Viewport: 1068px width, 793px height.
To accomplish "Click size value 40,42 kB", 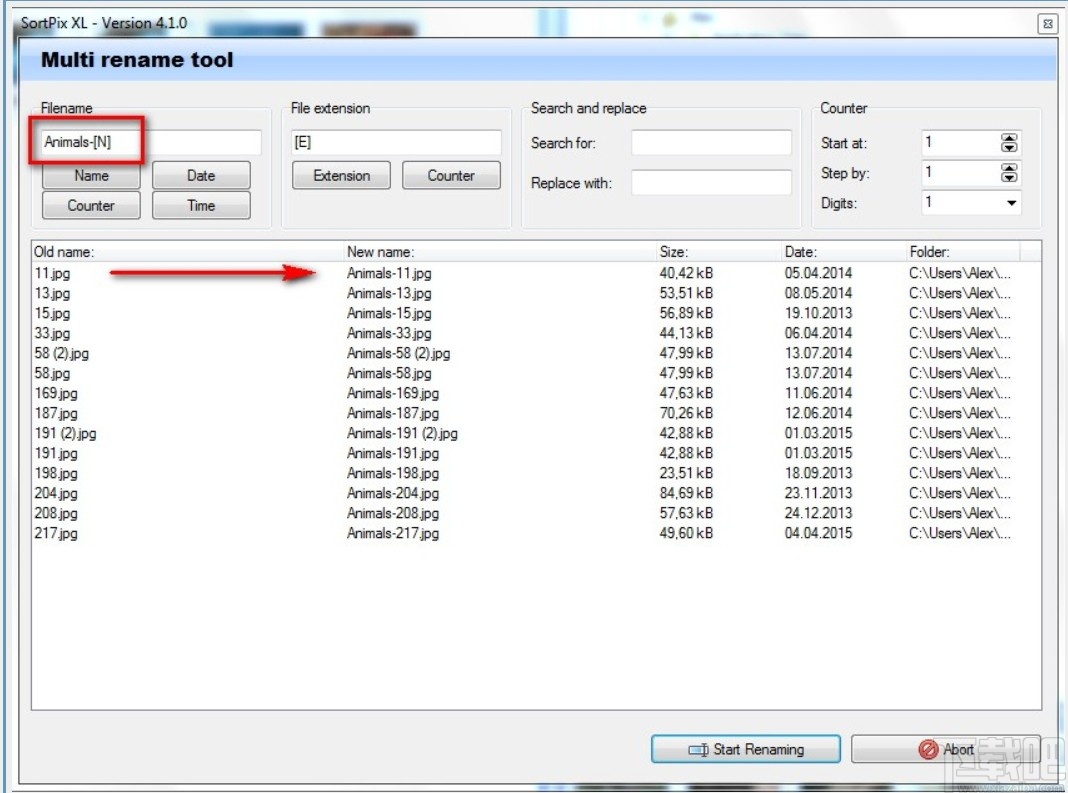I will tap(686, 273).
